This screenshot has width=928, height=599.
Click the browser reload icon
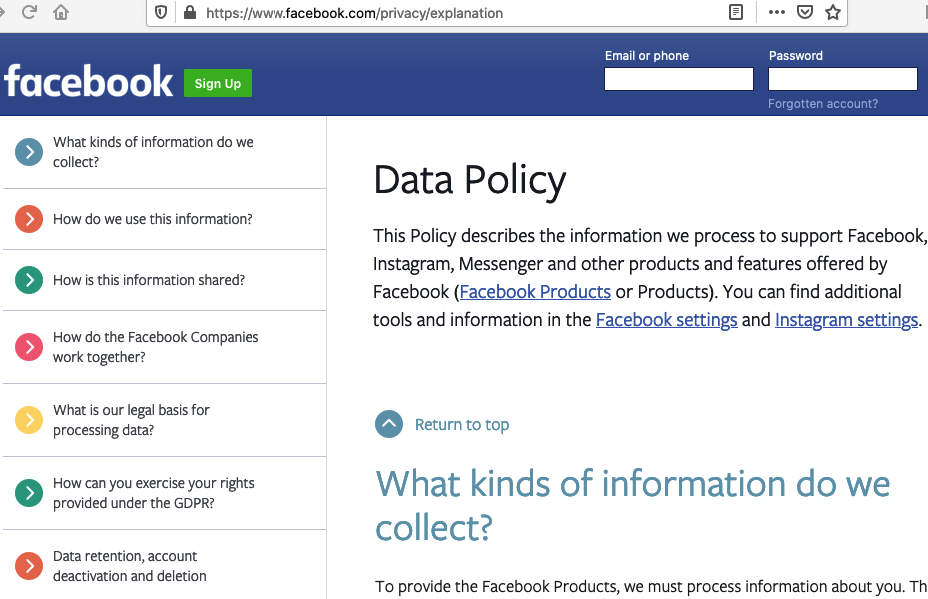(29, 12)
